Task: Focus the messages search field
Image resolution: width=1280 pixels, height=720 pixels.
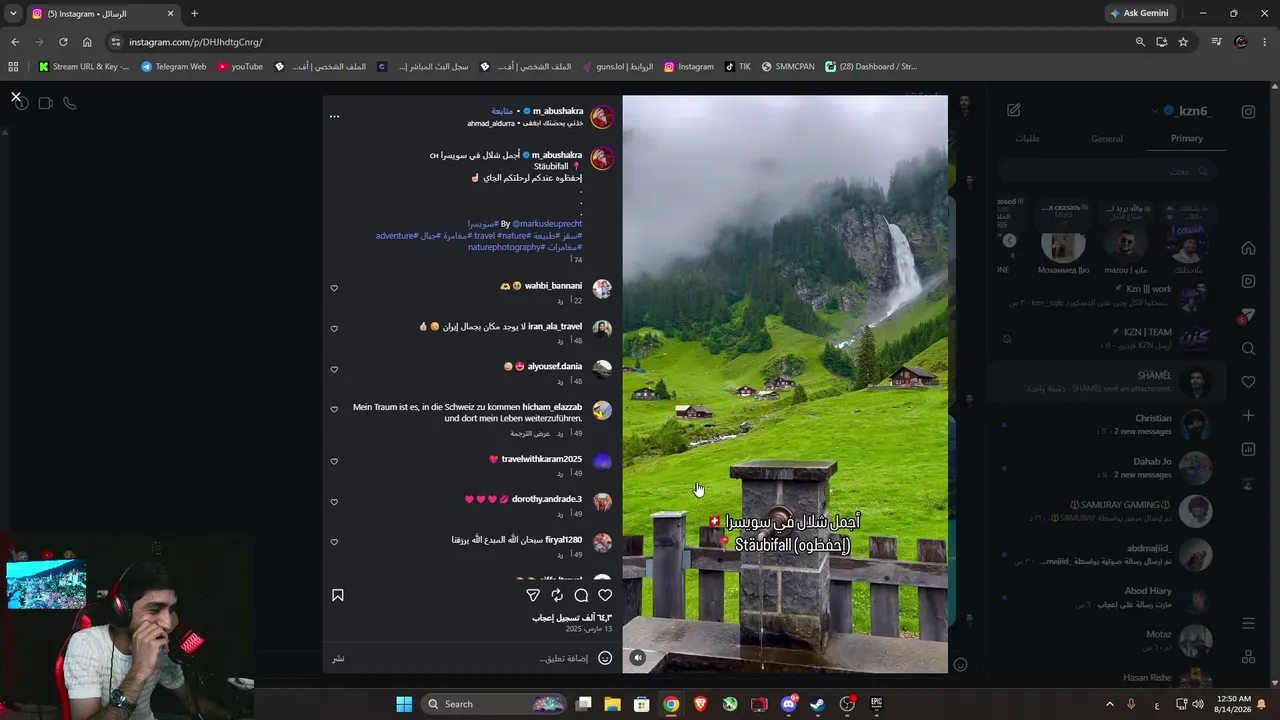Action: click(x=1107, y=171)
